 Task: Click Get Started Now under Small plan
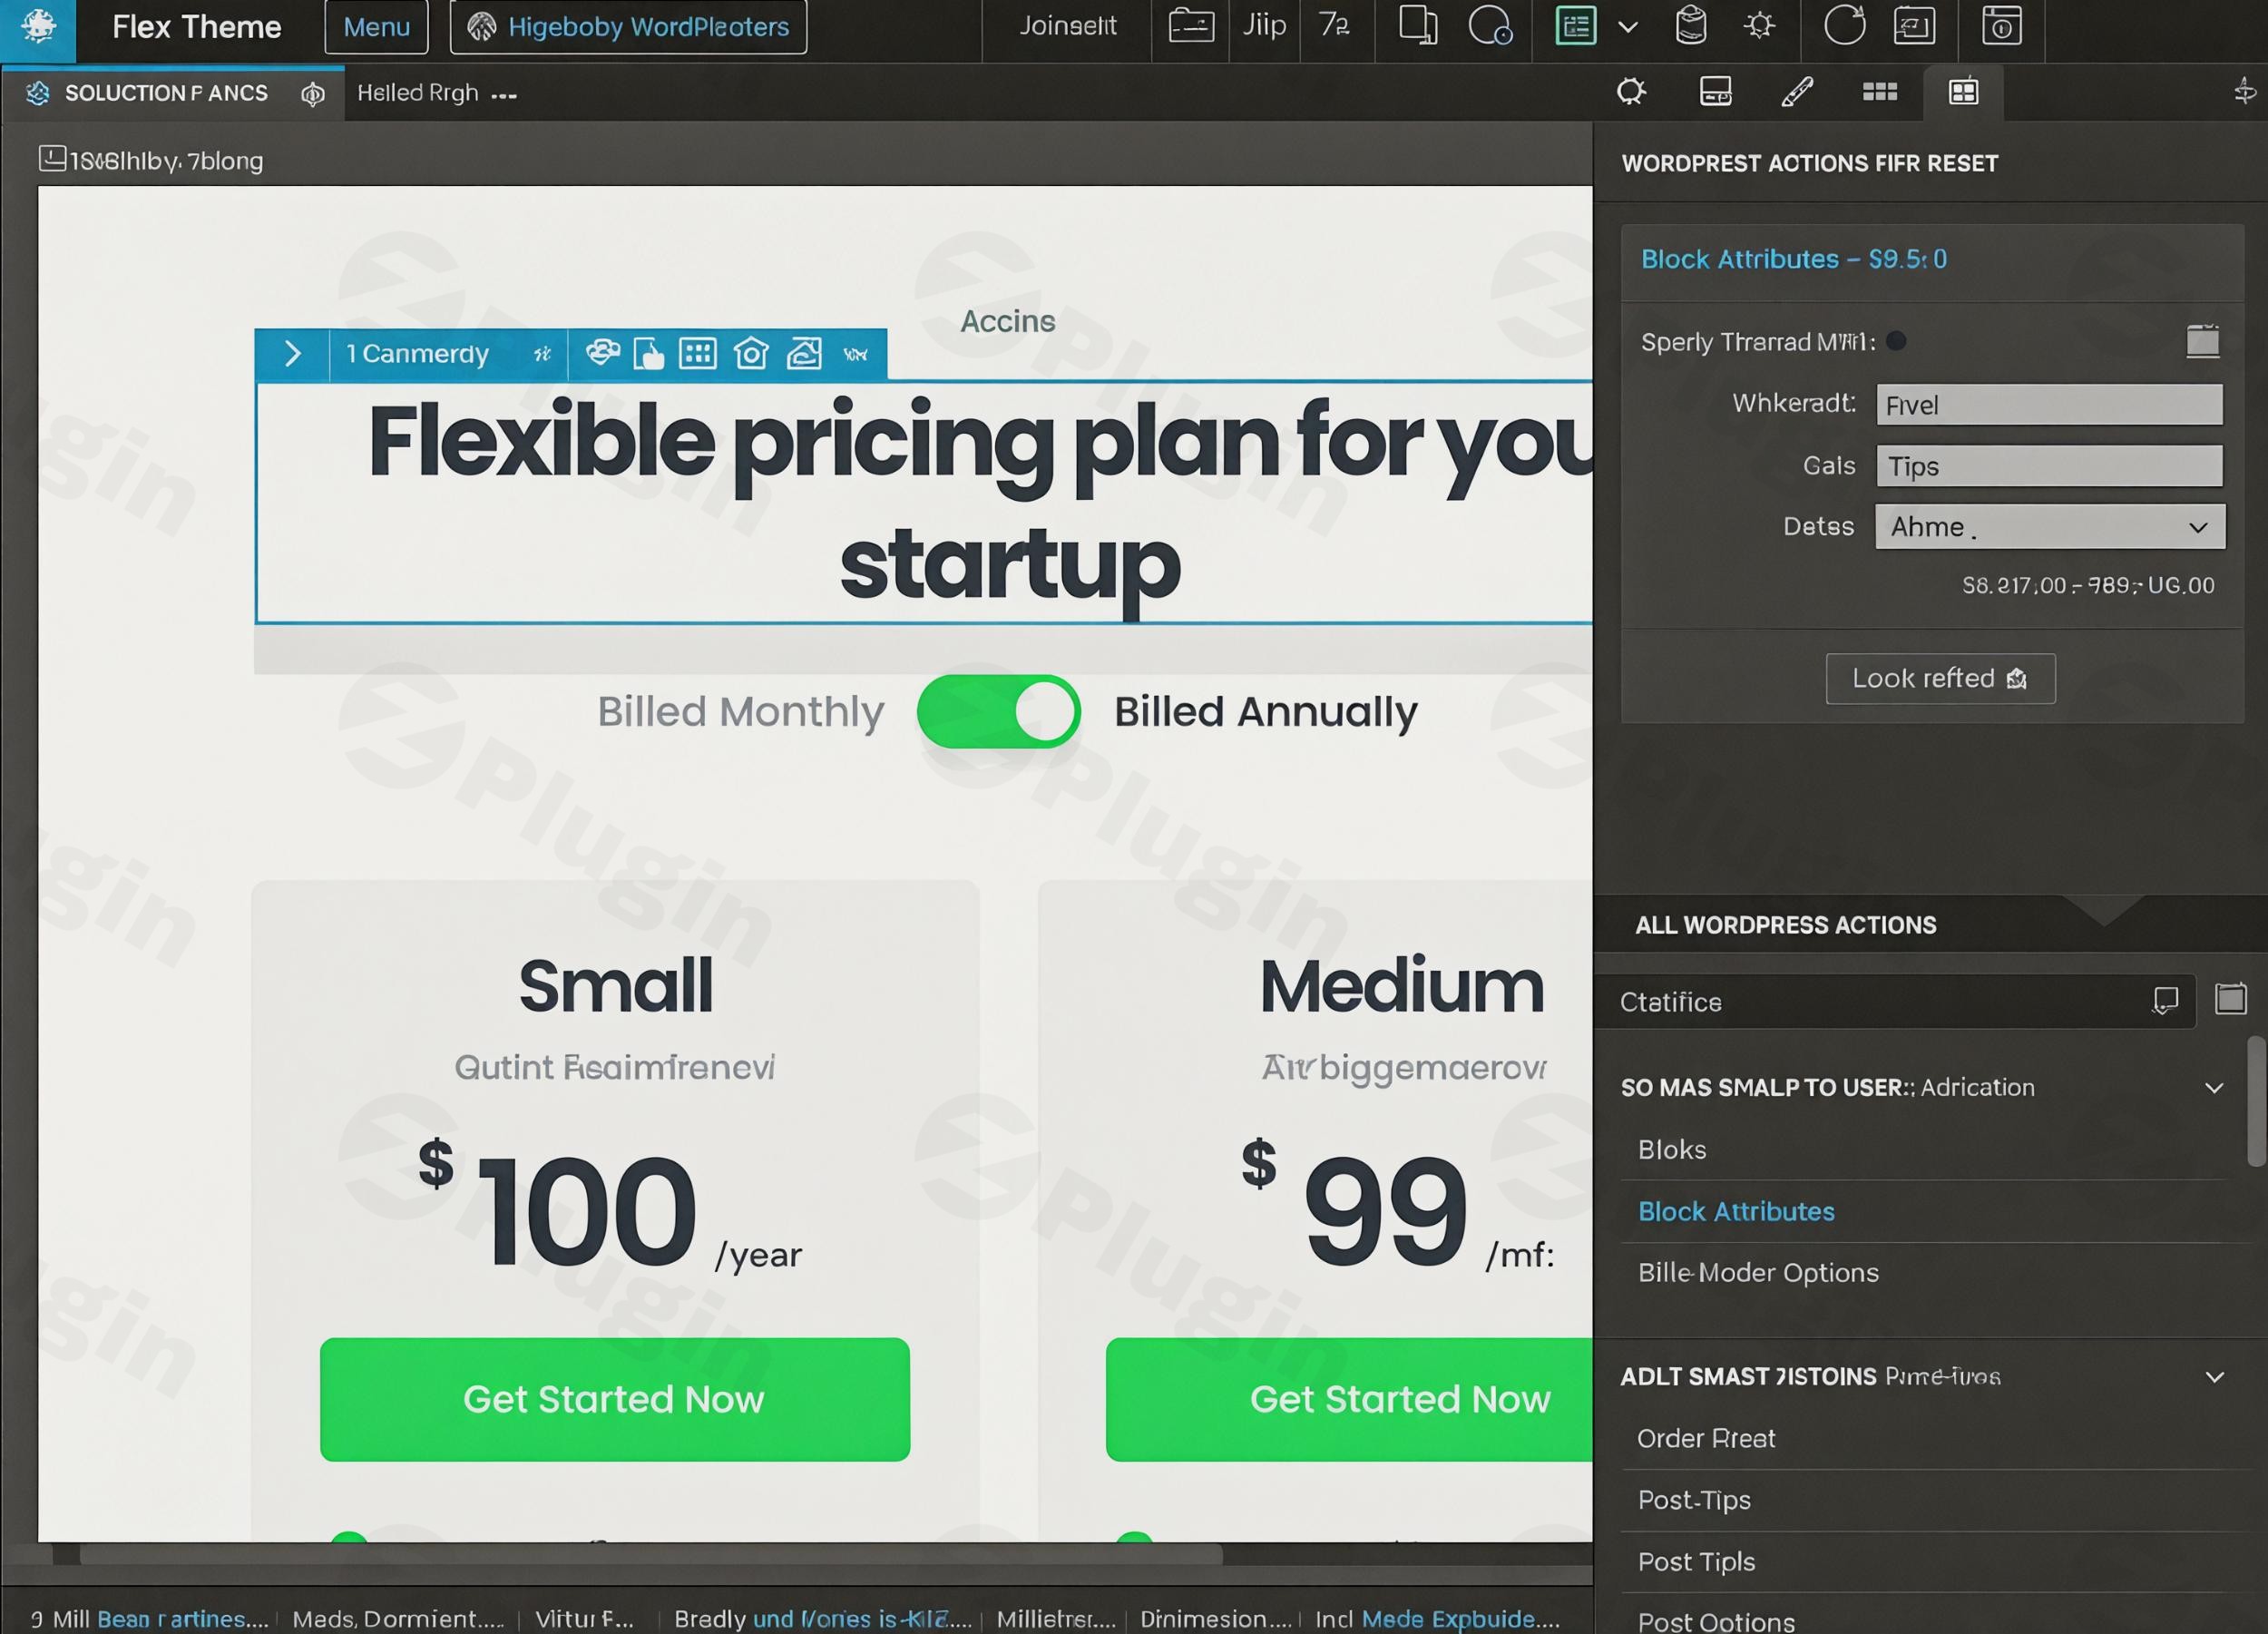click(x=615, y=1399)
